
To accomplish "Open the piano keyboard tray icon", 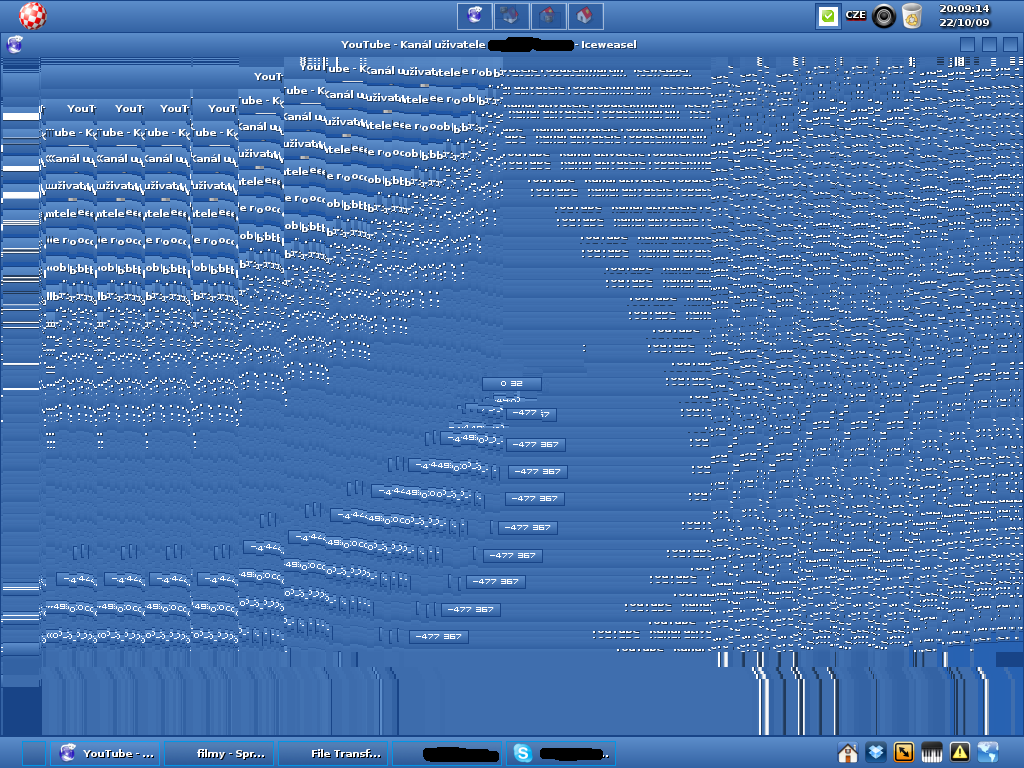I will tap(932, 752).
